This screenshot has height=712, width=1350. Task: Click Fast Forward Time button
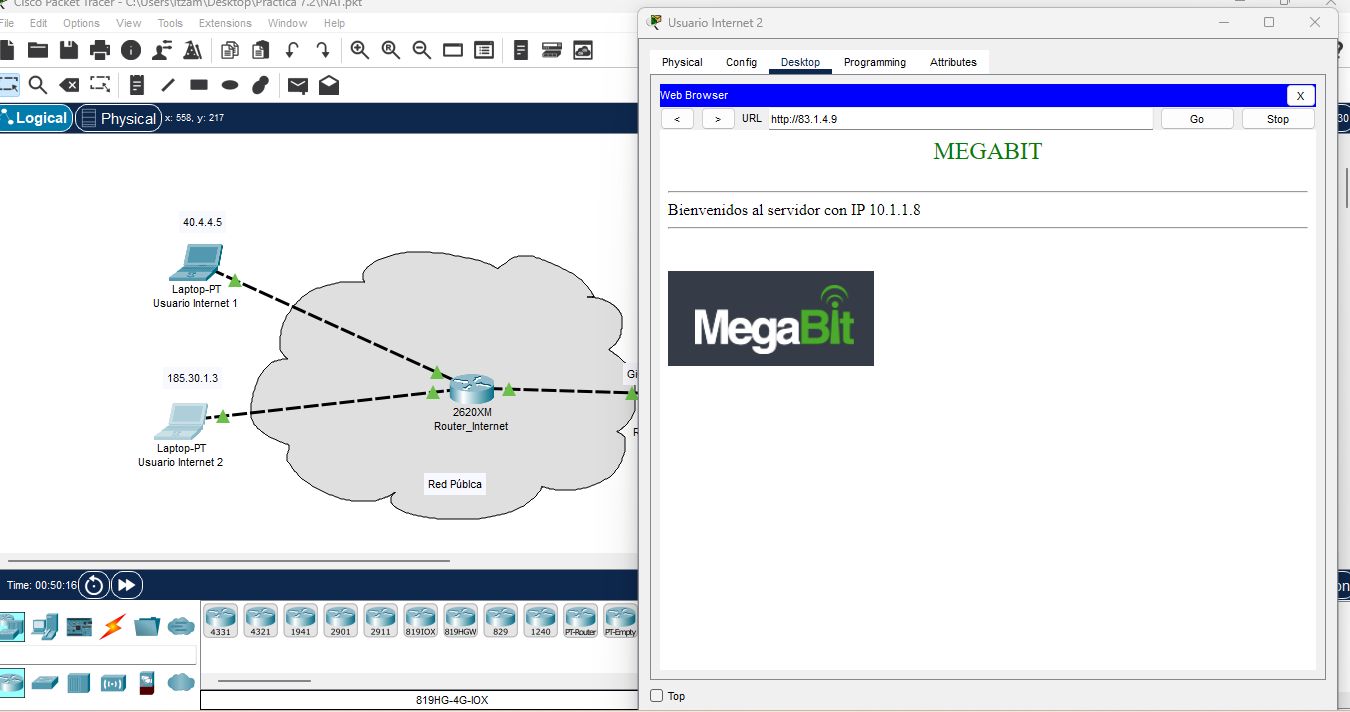pos(127,585)
